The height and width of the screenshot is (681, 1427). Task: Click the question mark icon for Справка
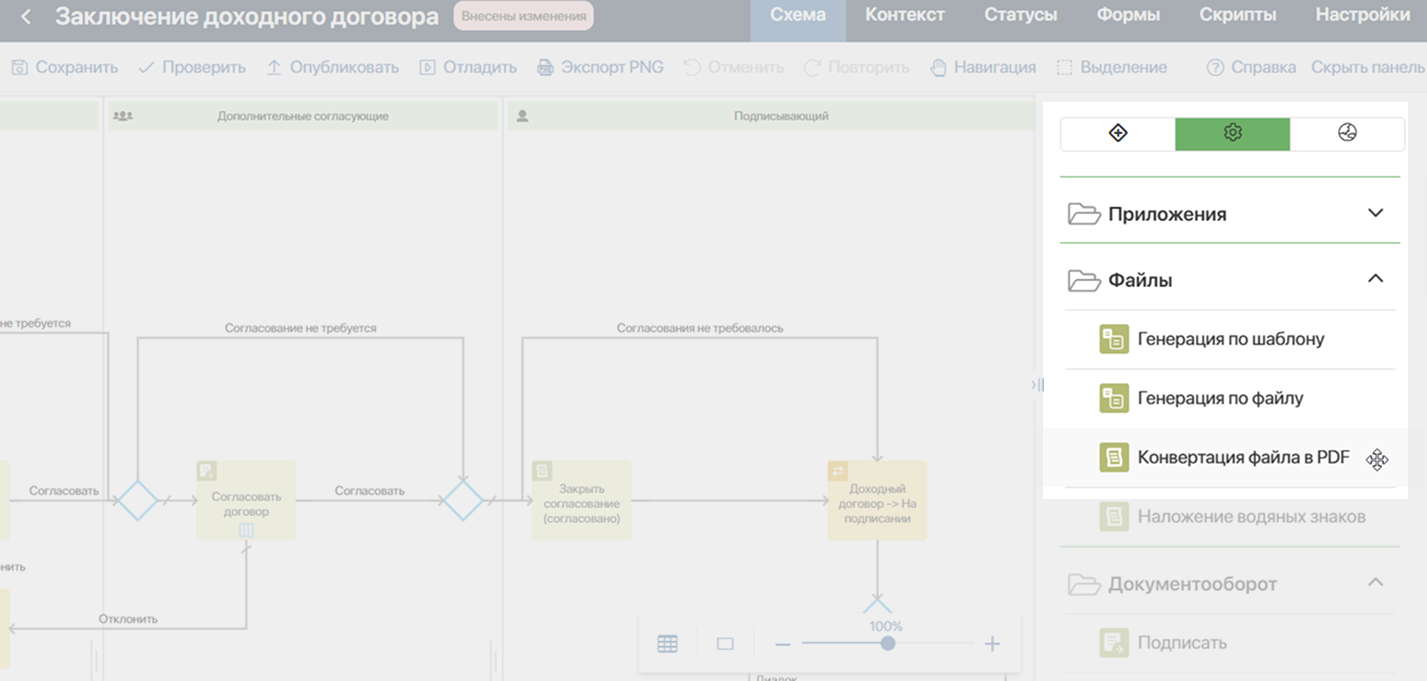click(x=1215, y=68)
